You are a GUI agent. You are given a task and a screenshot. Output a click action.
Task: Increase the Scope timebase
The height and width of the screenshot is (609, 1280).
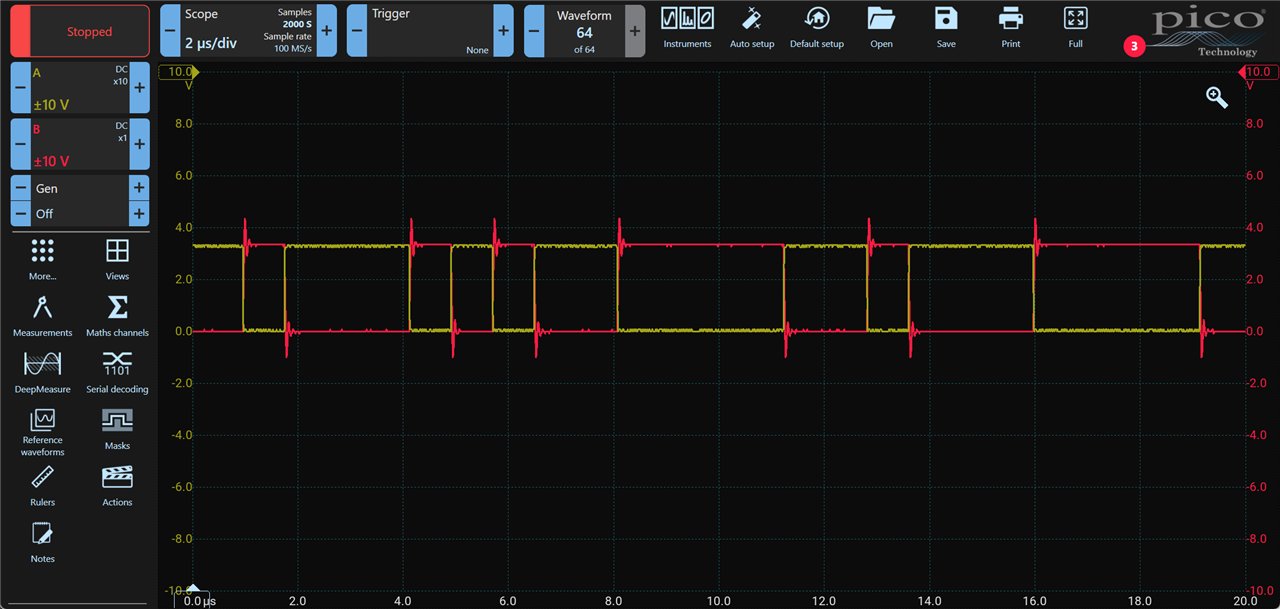326,31
